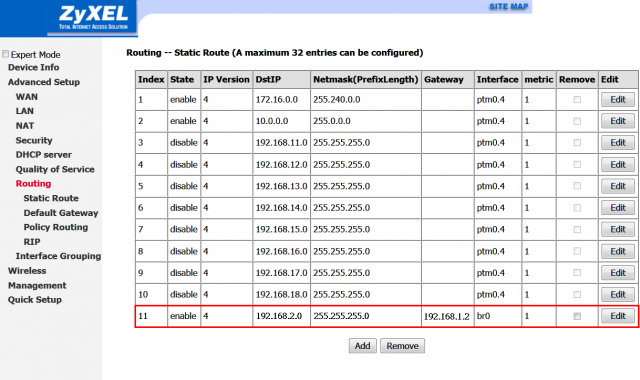Edit the 192.168.15.0 route entry
Viewport: 640px width, 380px height.
[x=618, y=229]
